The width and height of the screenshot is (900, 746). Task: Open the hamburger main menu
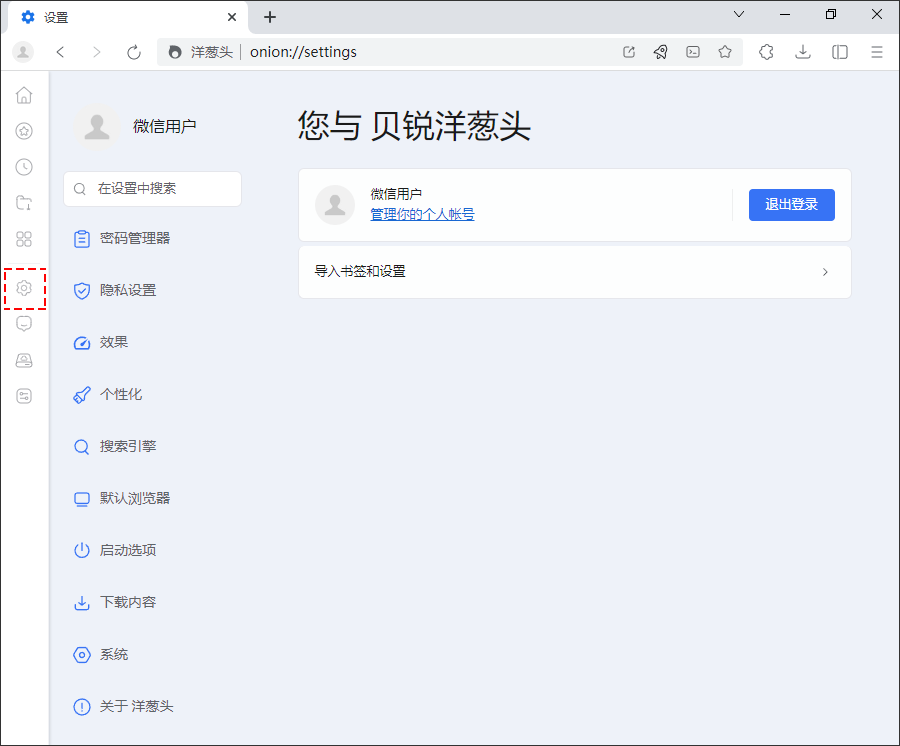(876, 52)
